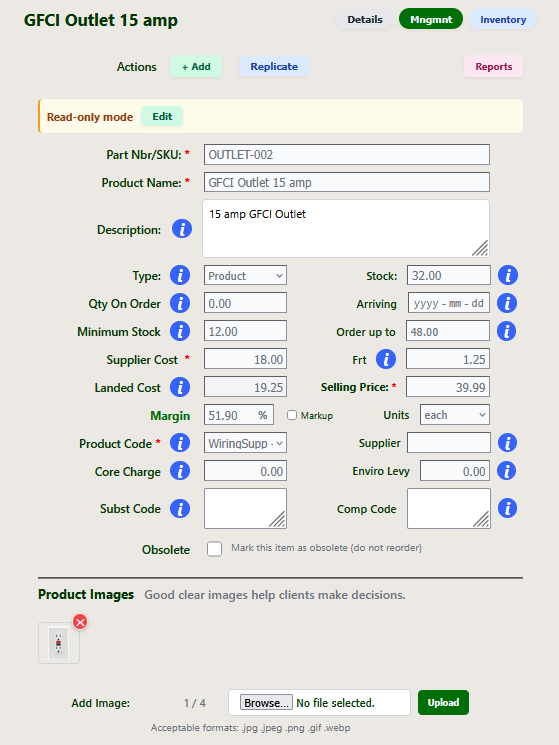Screen dimensions: 559x745
Task: Click Supplier Cost field showing 18.00
Action: (x=245, y=359)
